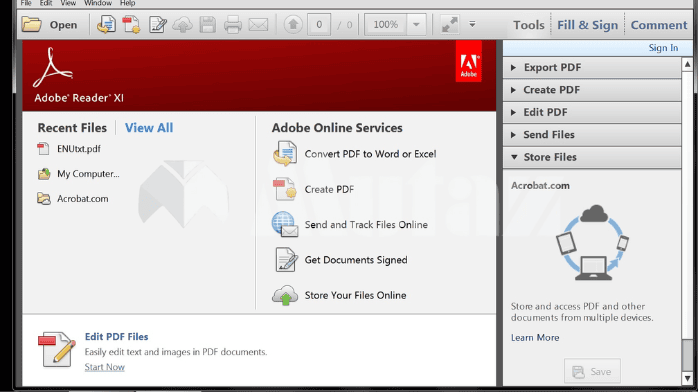Open the File menu
Viewport: 698px width, 392px height.
click(26, 3)
